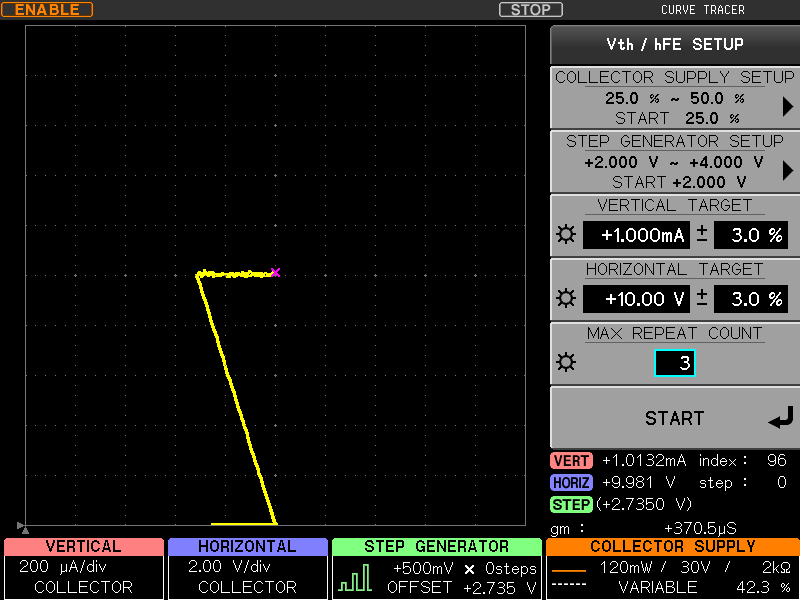Click the solid orange line legend icon
The height and width of the screenshot is (600, 800).
(569, 570)
